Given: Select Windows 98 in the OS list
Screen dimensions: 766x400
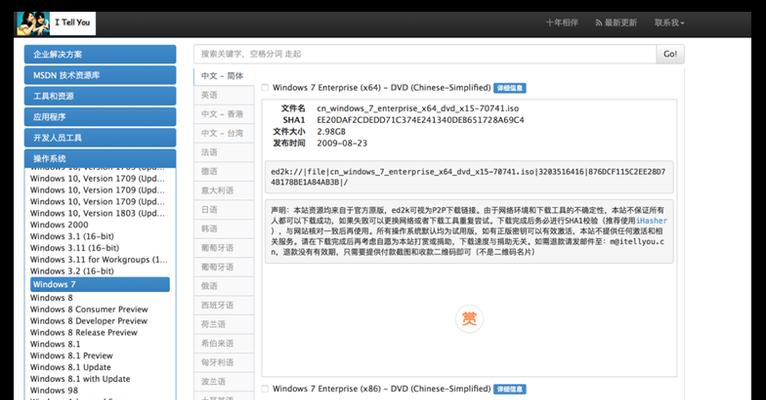Looking at the screenshot, I should 54,390.
